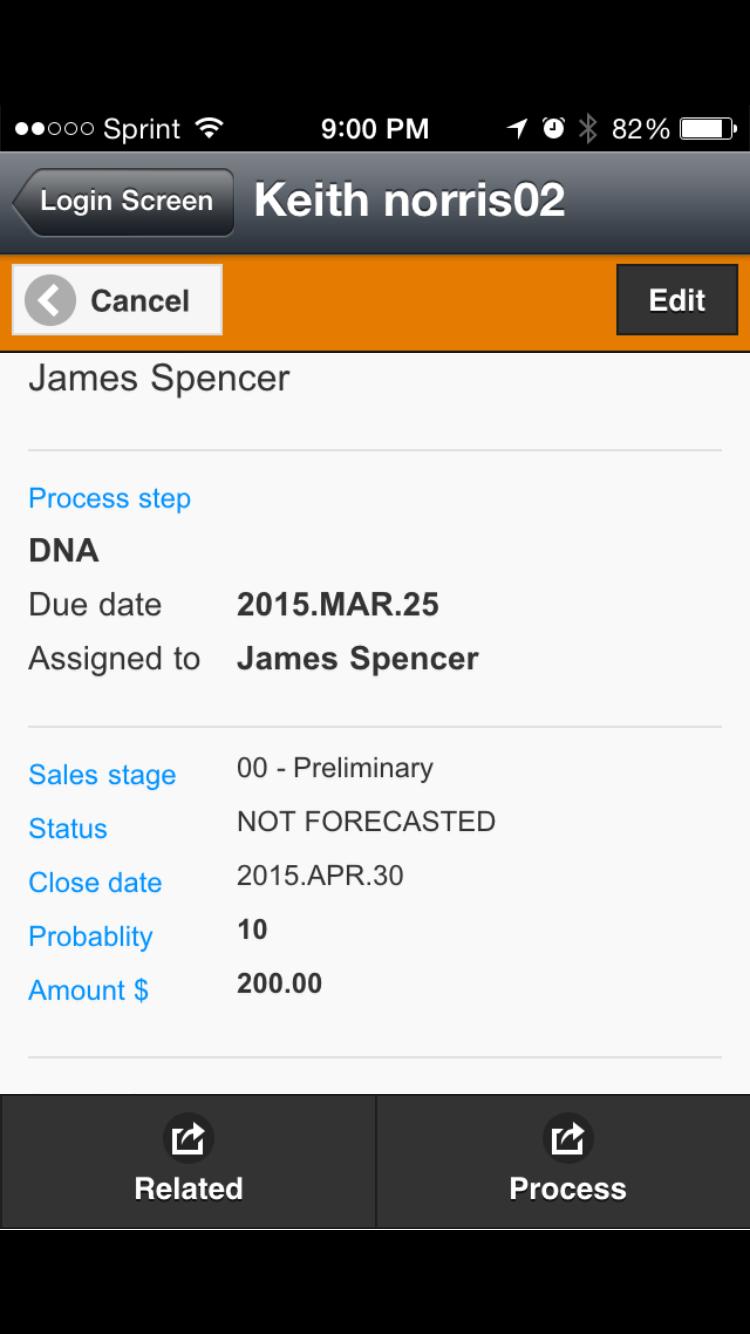
Task: Select the Sales stage field label
Action: tap(102, 775)
